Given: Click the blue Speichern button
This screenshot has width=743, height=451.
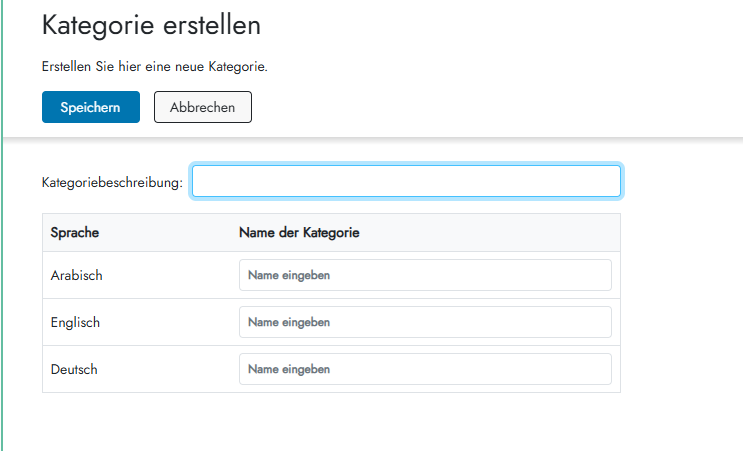Looking at the screenshot, I should click(90, 107).
